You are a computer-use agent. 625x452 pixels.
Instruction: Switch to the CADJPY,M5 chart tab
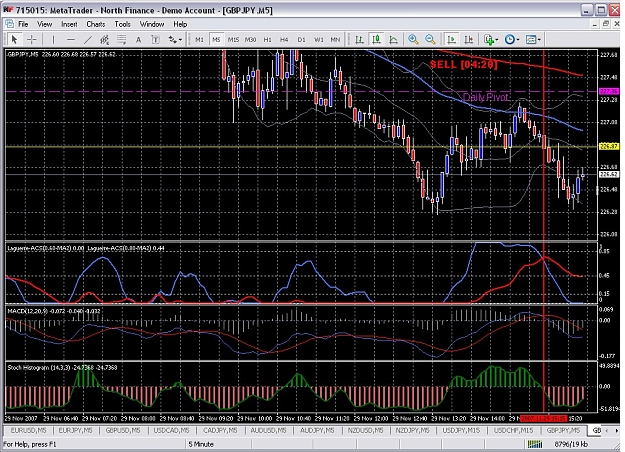pos(220,430)
